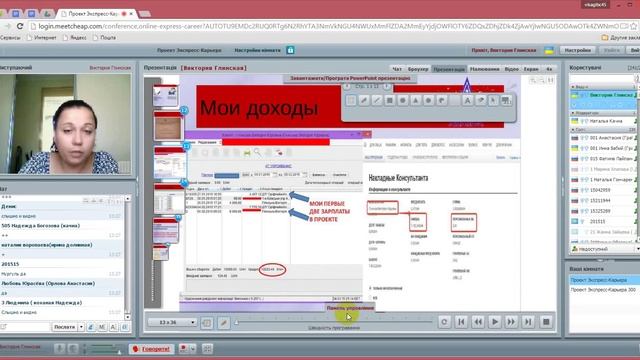Switch to the Чат tab
The image size is (640, 360).
click(x=396, y=69)
